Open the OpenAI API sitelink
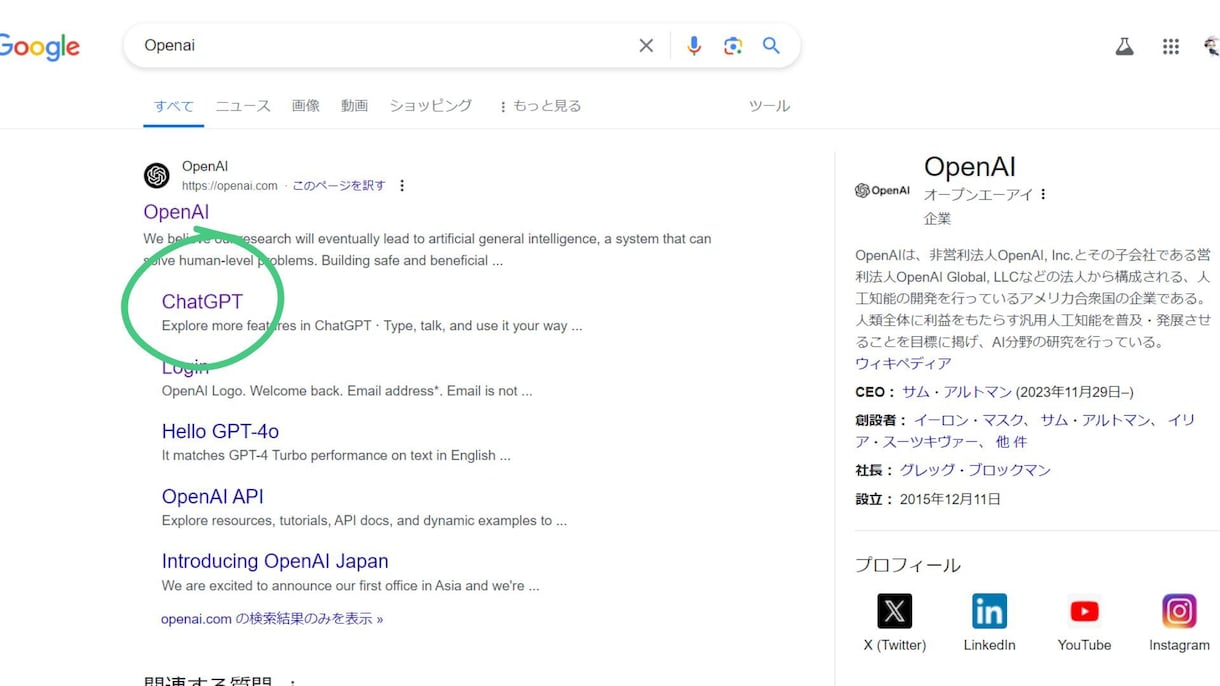Image resolution: width=1220 pixels, height=686 pixels. [x=213, y=496]
